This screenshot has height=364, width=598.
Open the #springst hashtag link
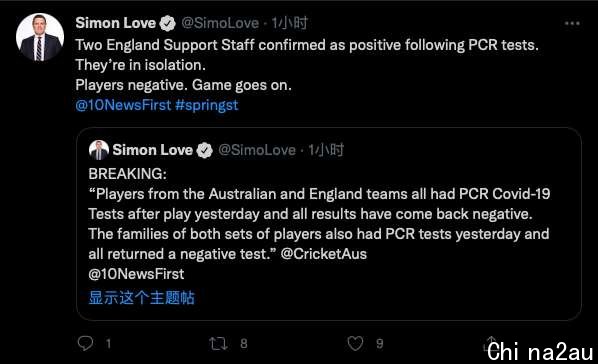click(x=207, y=105)
